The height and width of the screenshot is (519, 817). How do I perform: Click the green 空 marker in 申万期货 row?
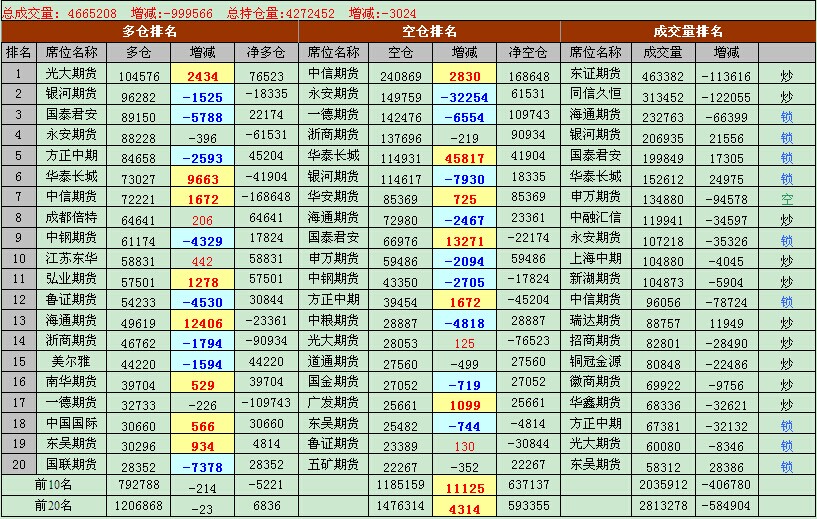(787, 199)
